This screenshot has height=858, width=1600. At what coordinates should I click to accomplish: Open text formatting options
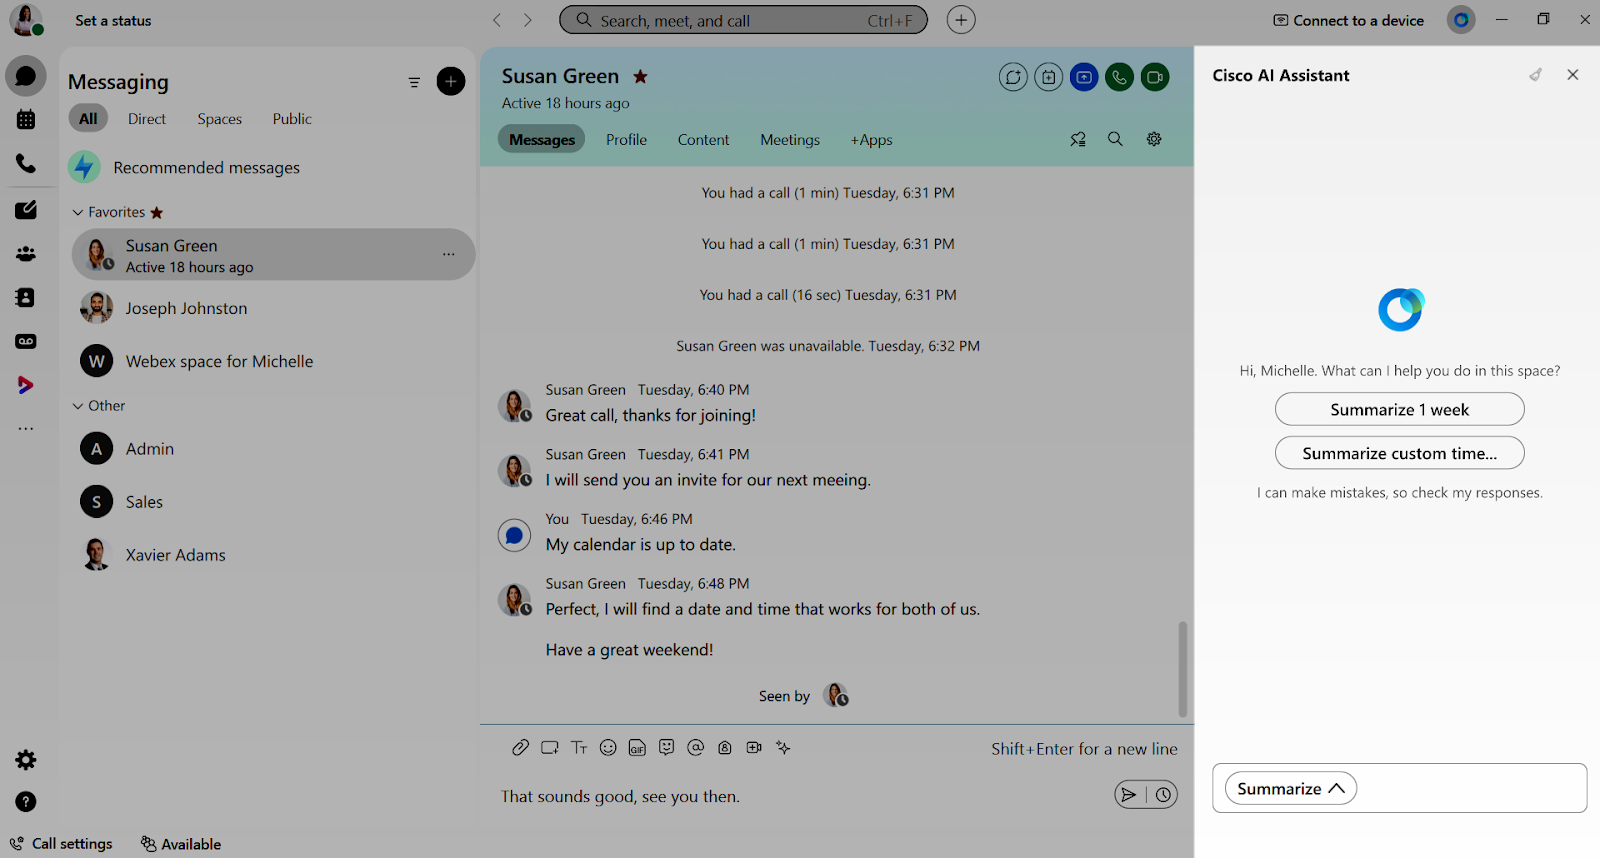[x=579, y=748]
